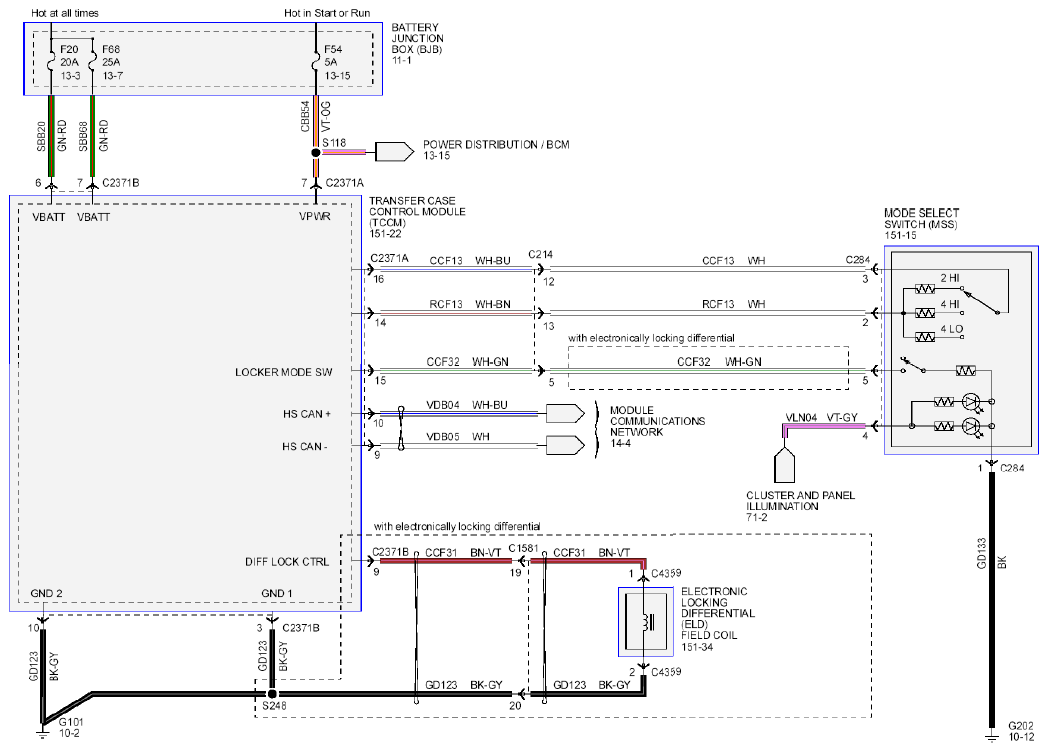Click the rotary mode switch wiper symbol

click(x=980, y=301)
